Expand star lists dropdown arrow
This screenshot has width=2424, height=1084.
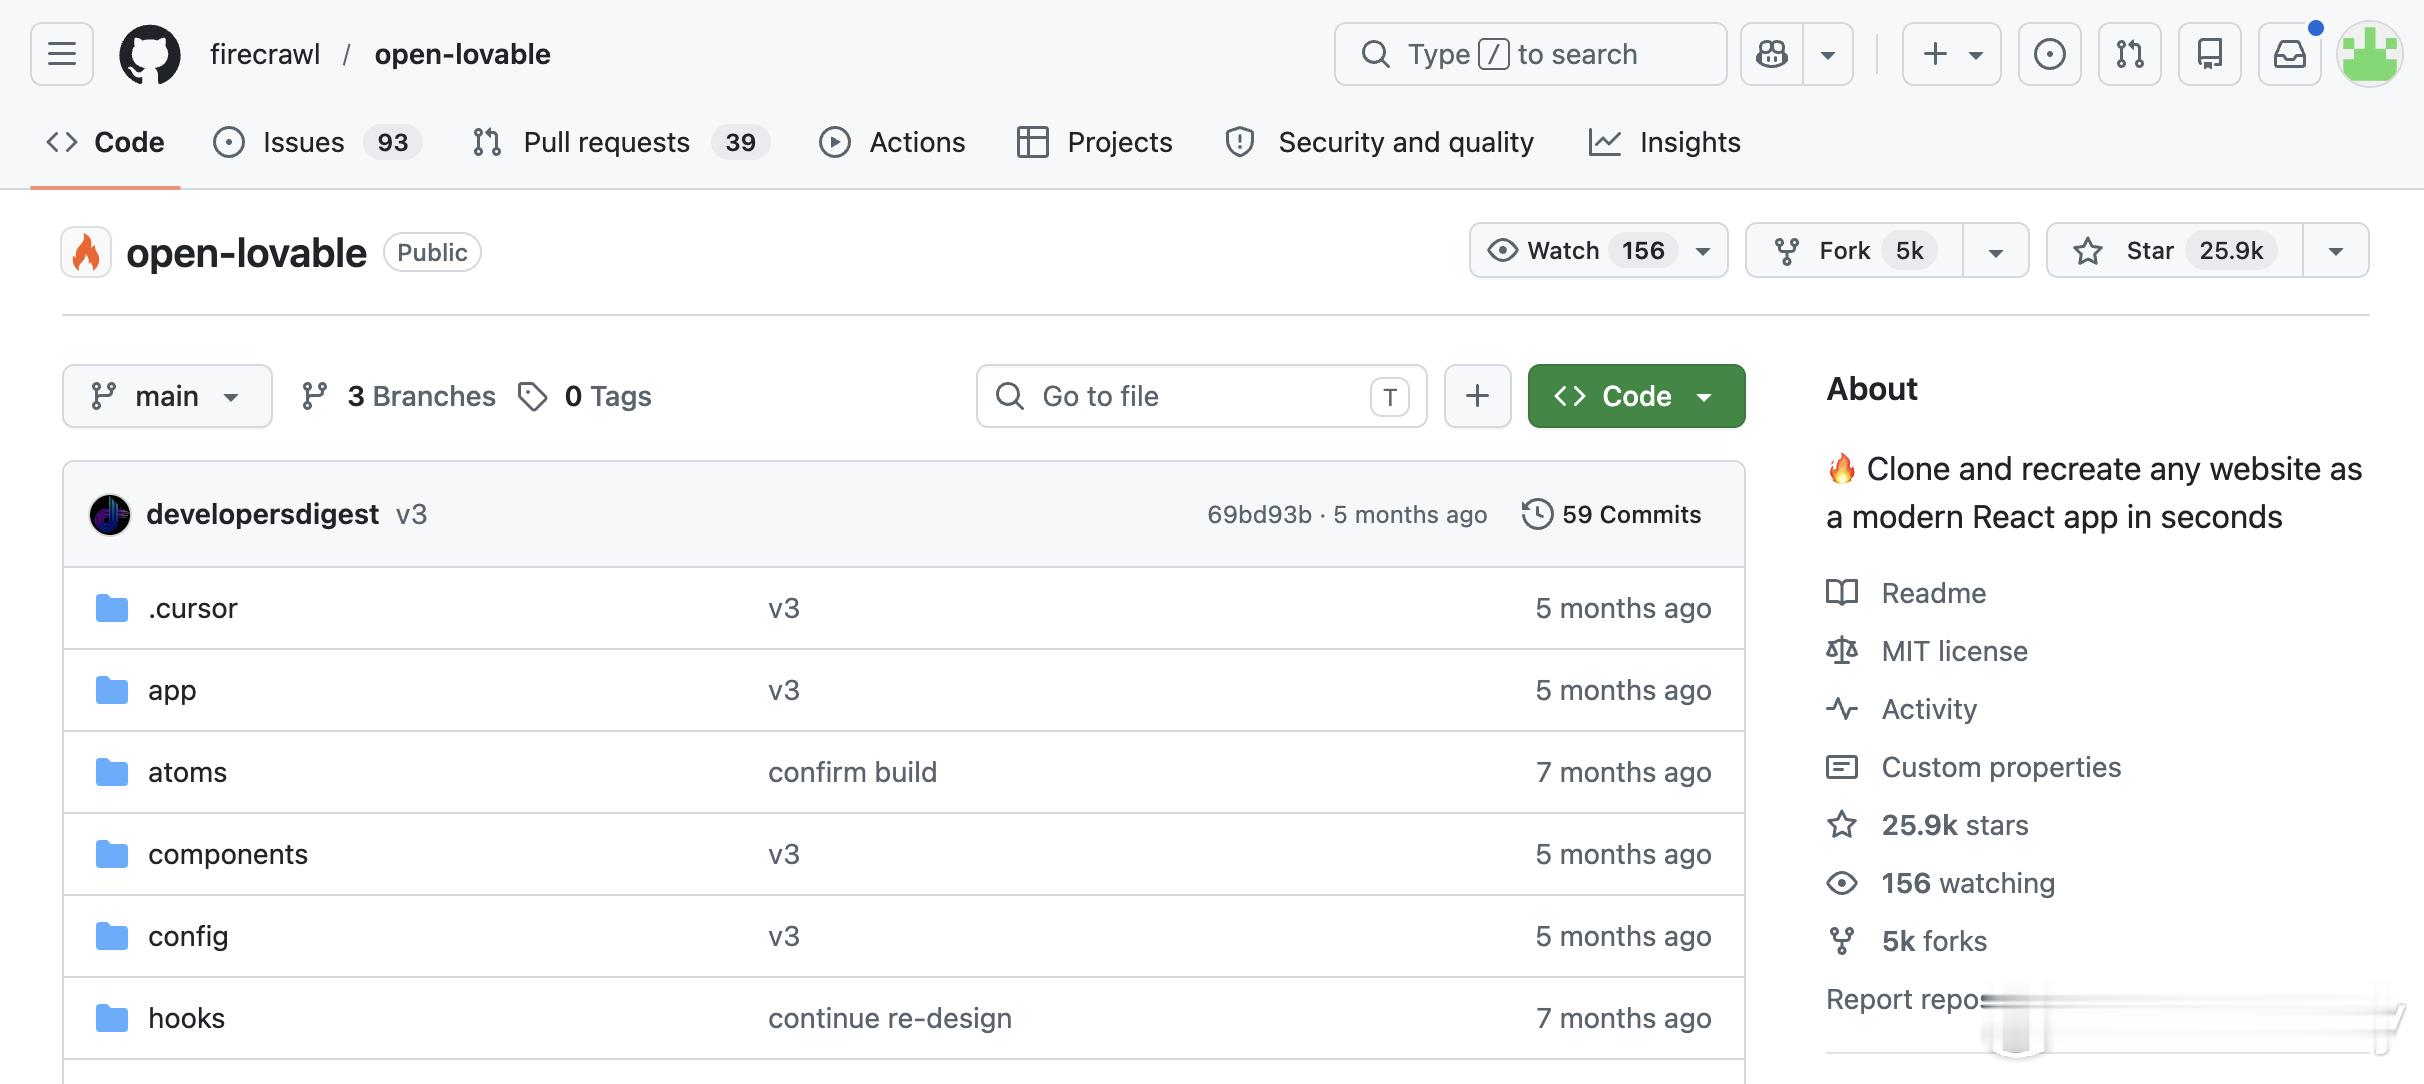click(x=2335, y=250)
